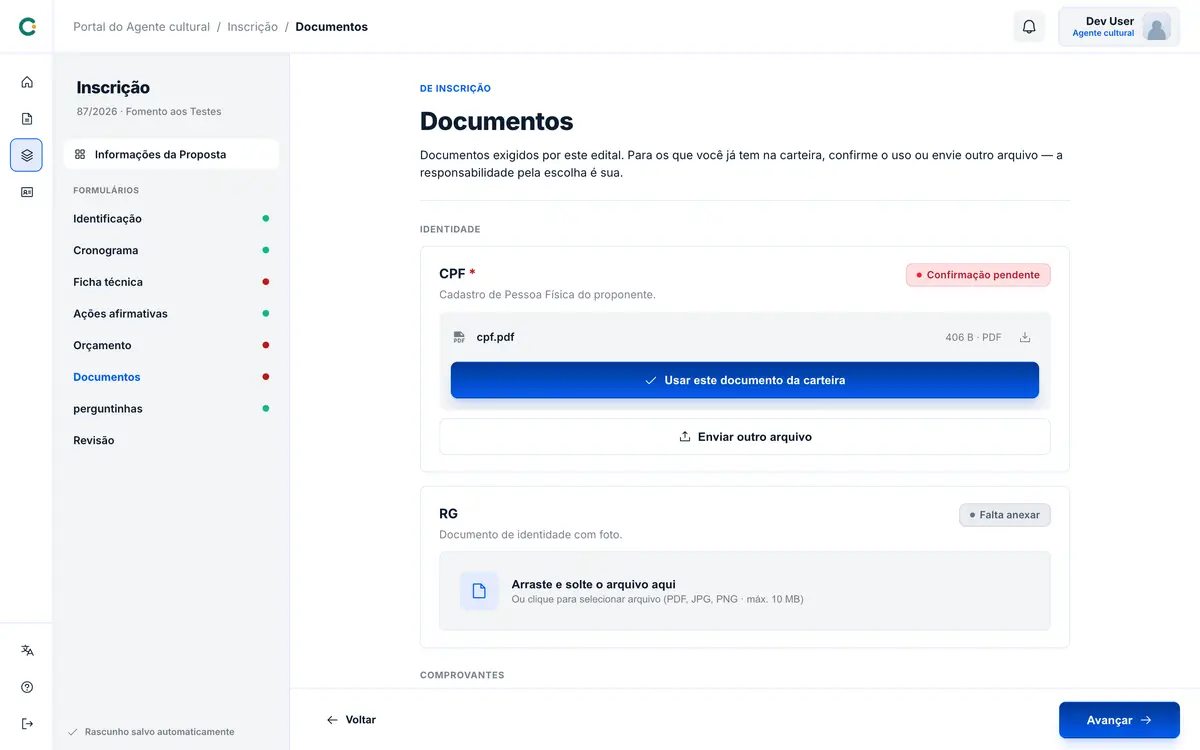Click Usar este documento da carteira
Screen dimensions: 1200x750
pyautogui.click(x=745, y=380)
